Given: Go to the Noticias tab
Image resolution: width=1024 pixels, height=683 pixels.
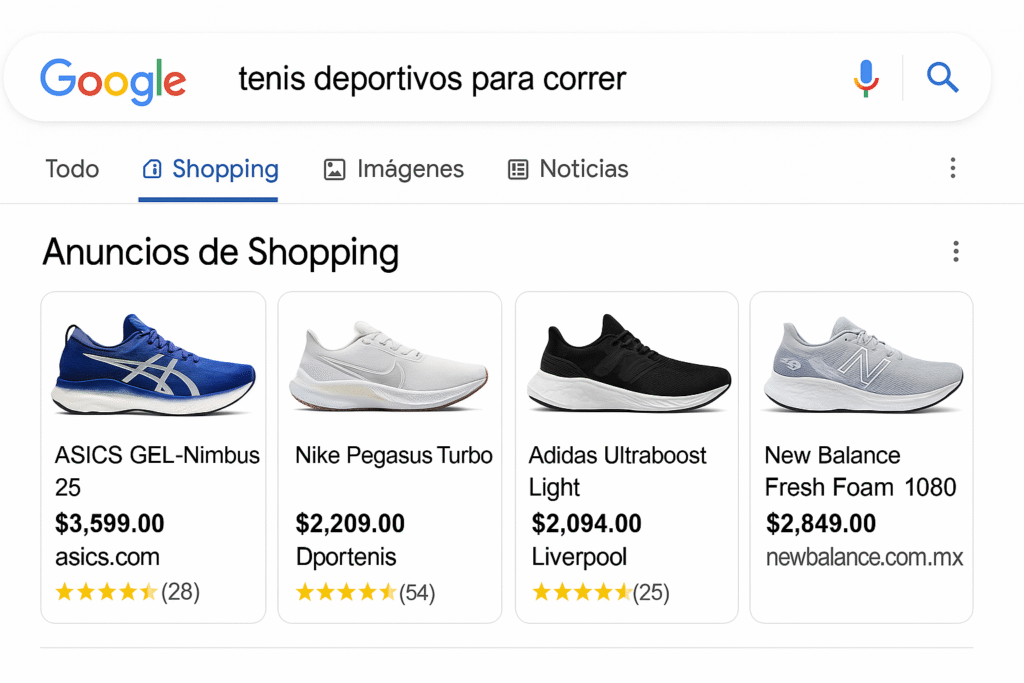Looking at the screenshot, I should tap(568, 169).
